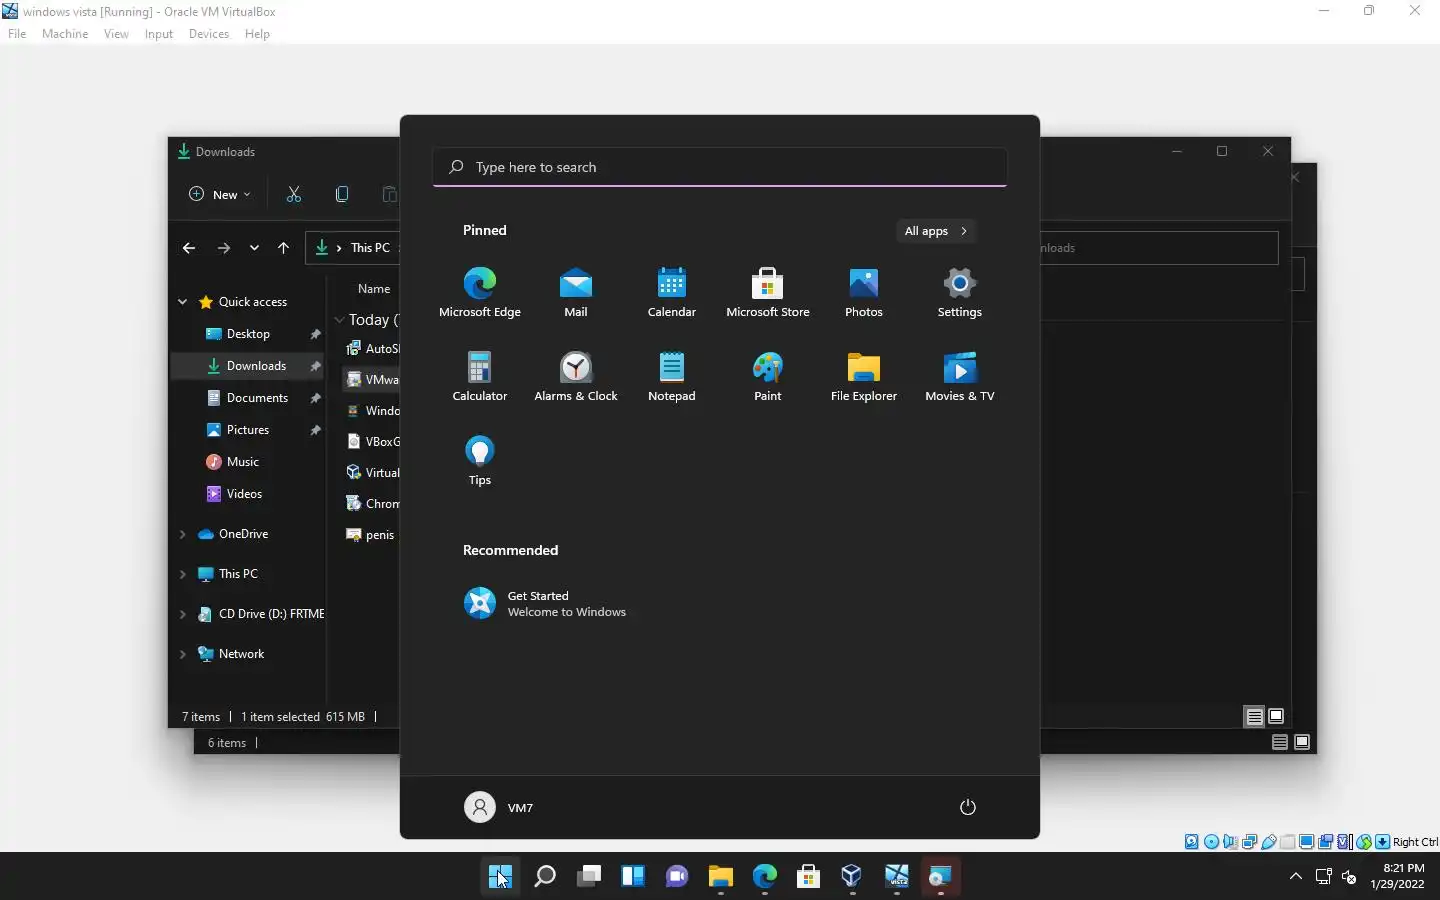
Task: Click the Start menu search field
Action: [720, 167]
